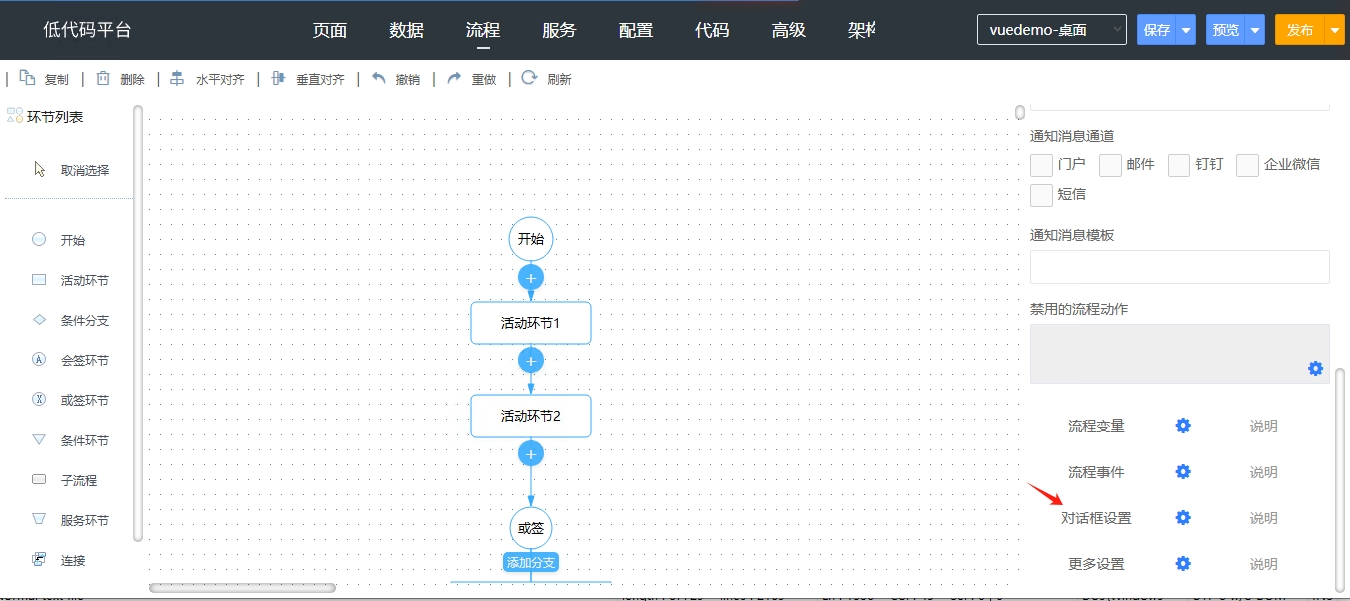
Task: Select the condition branch (条件分支) diamond node
Action: 40,320
